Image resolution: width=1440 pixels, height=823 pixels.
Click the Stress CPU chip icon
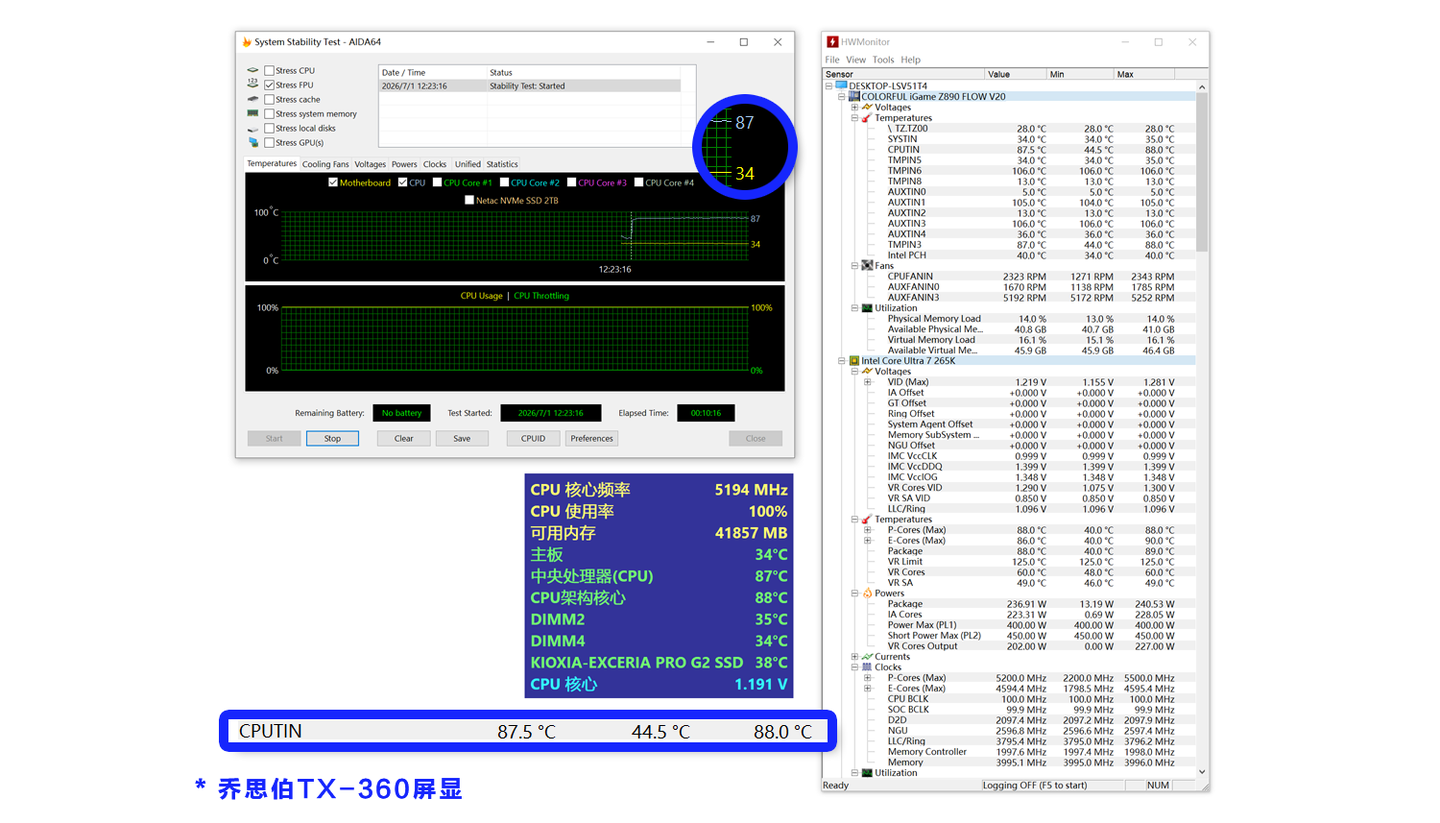[x=253, y=71]
